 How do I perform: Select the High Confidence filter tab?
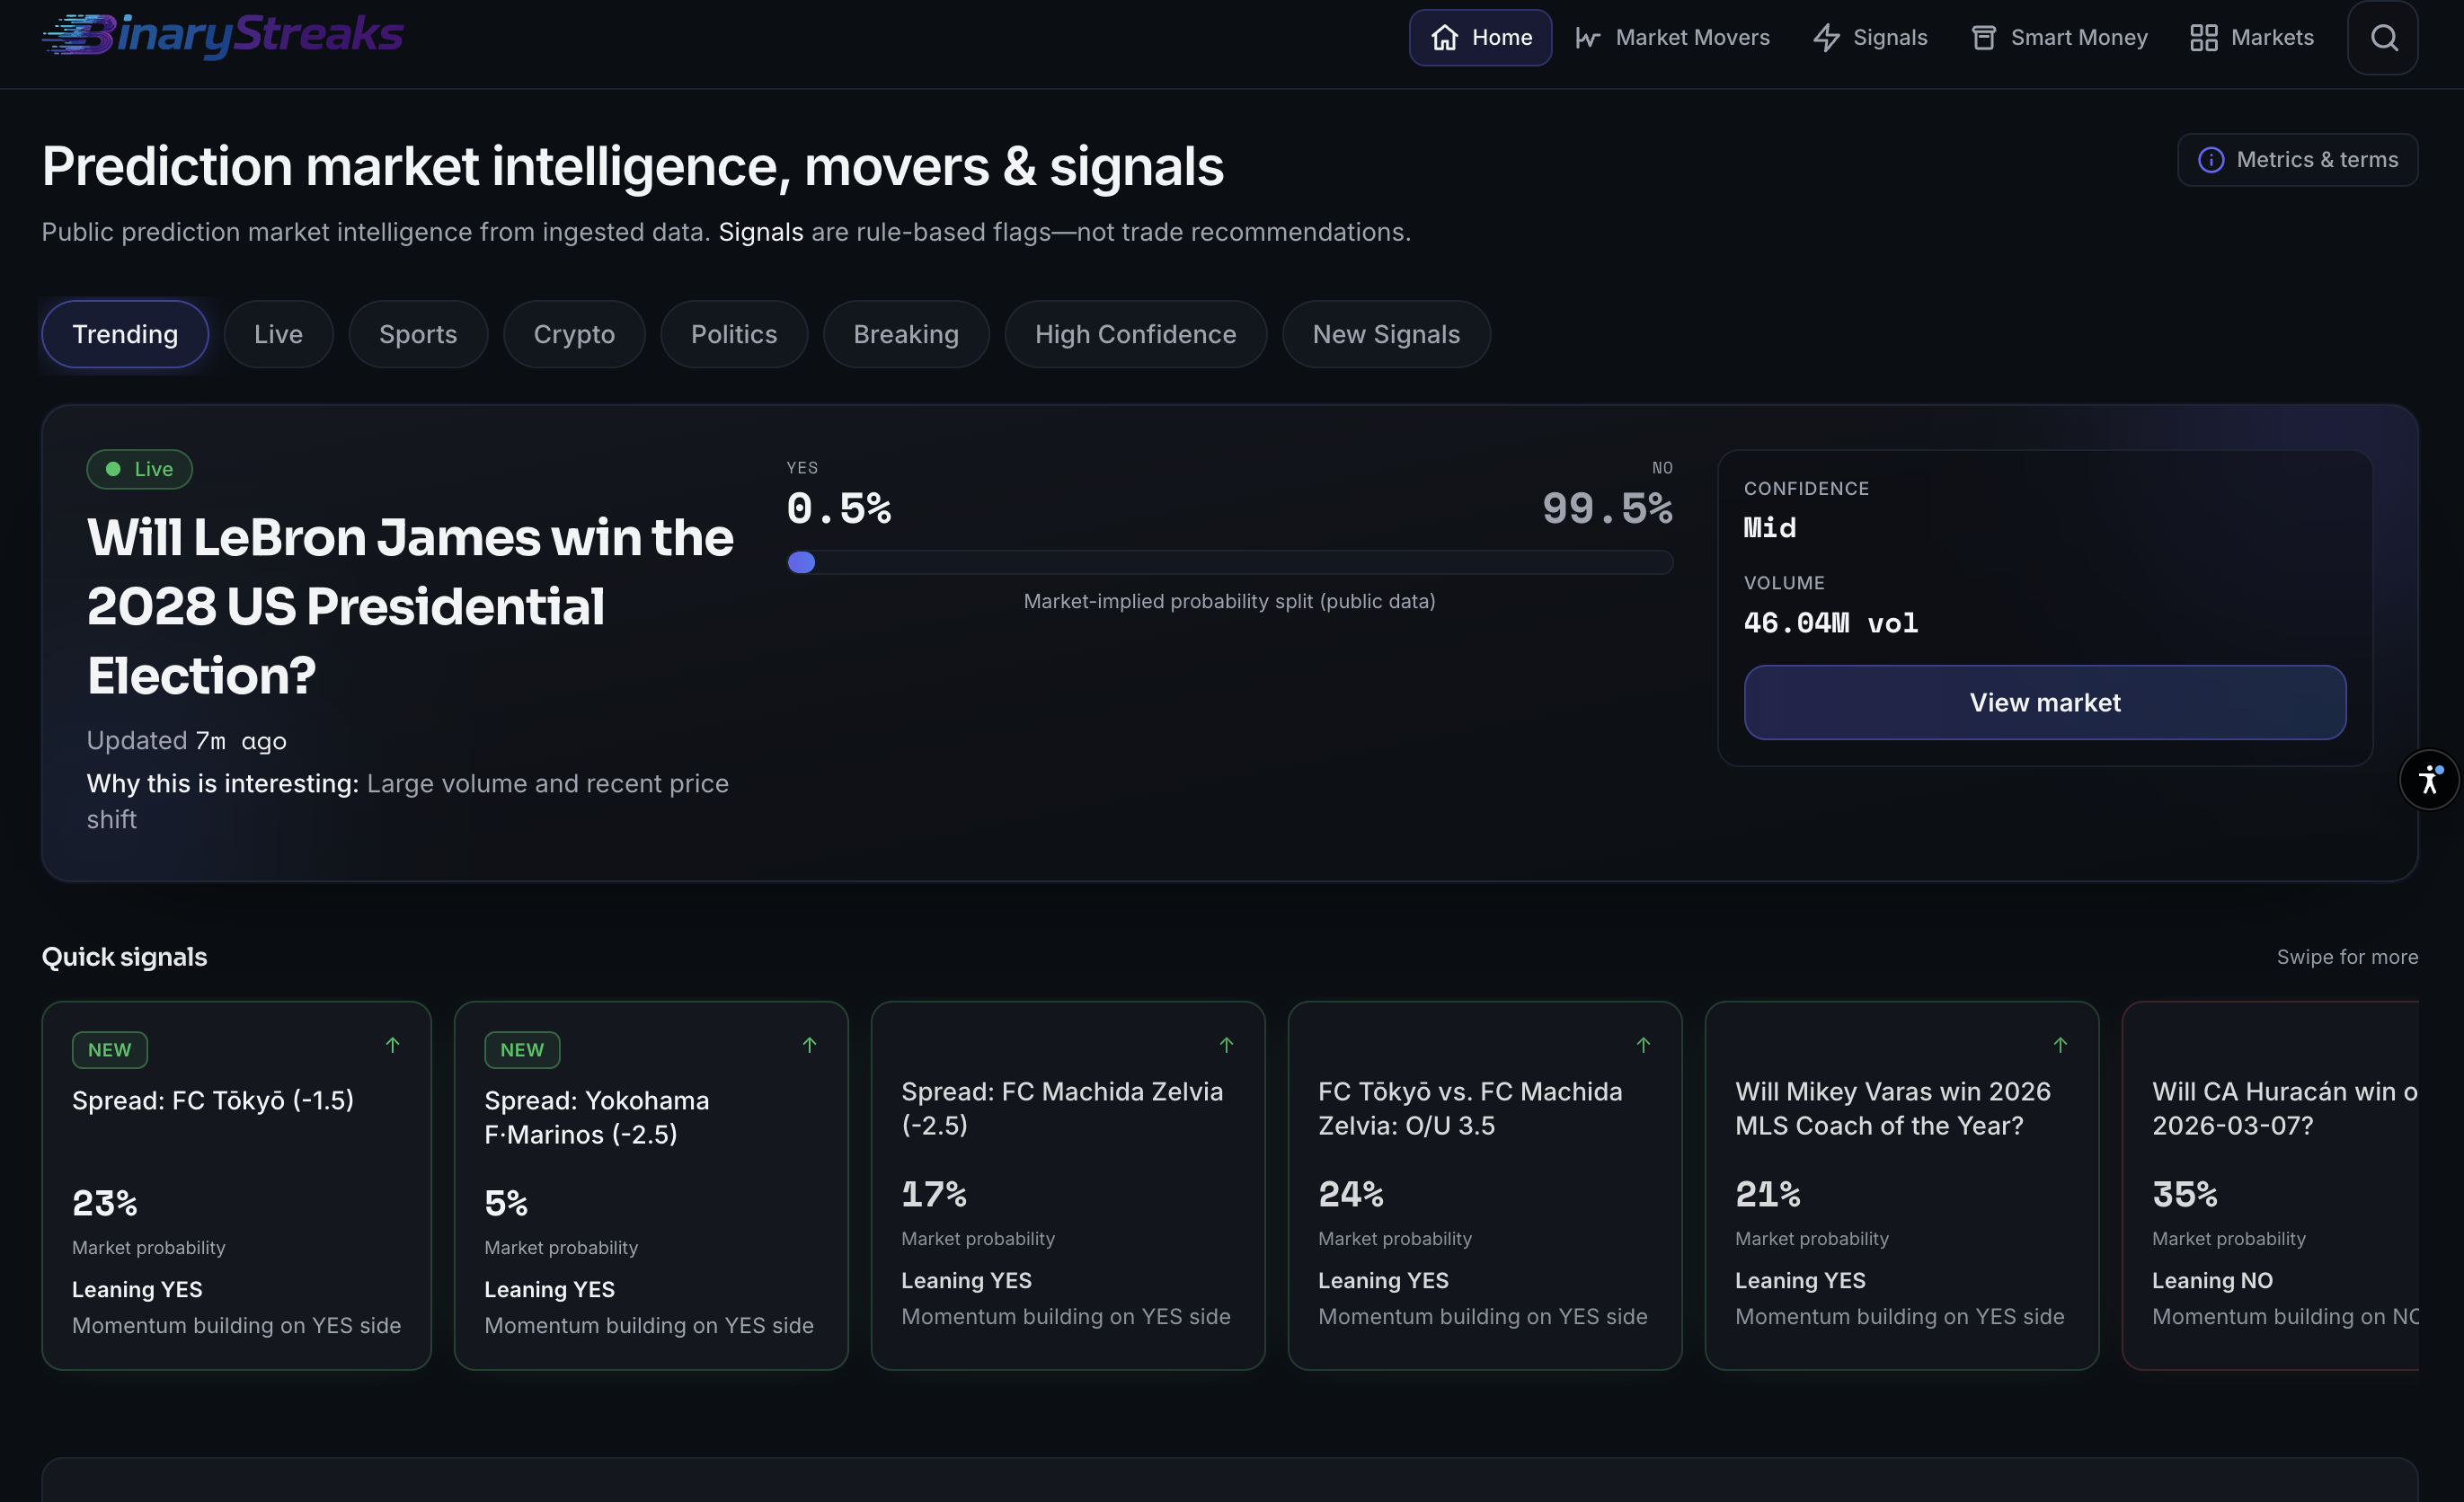(x=1135, y=334)
